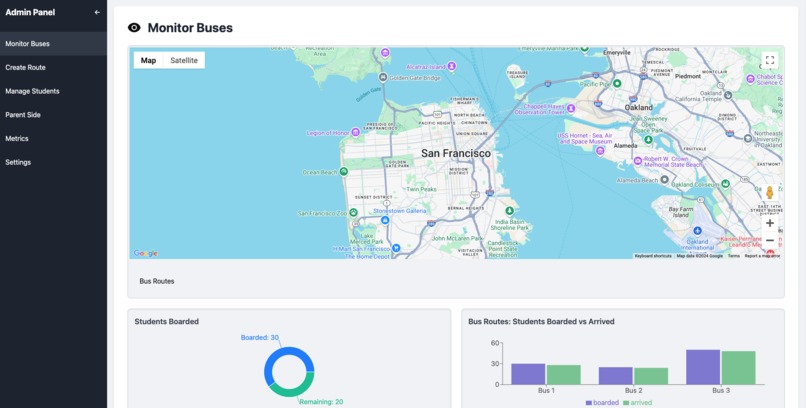Click the Bus 1 arrived green bar
This screenshot has height=408, width=806.
click(564, 375)
